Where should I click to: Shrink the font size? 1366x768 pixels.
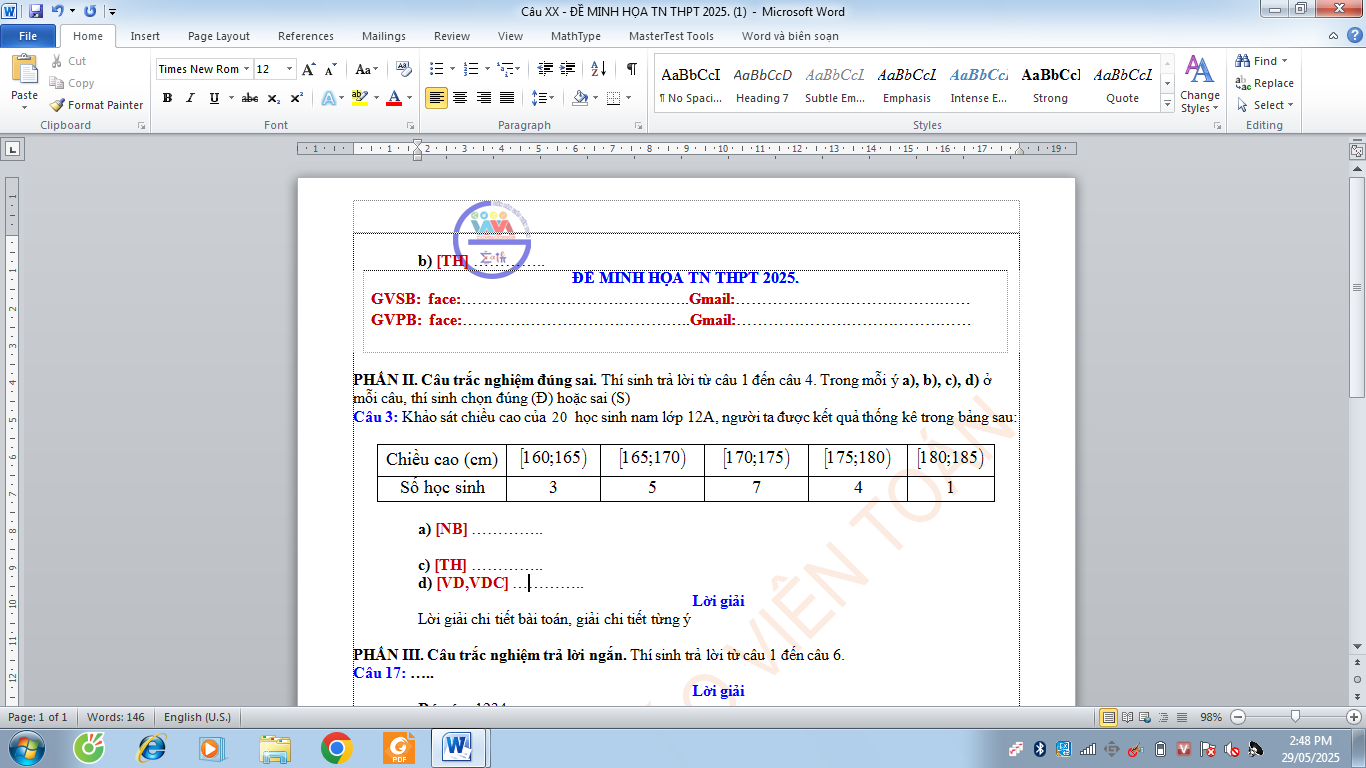click(329, 69)
